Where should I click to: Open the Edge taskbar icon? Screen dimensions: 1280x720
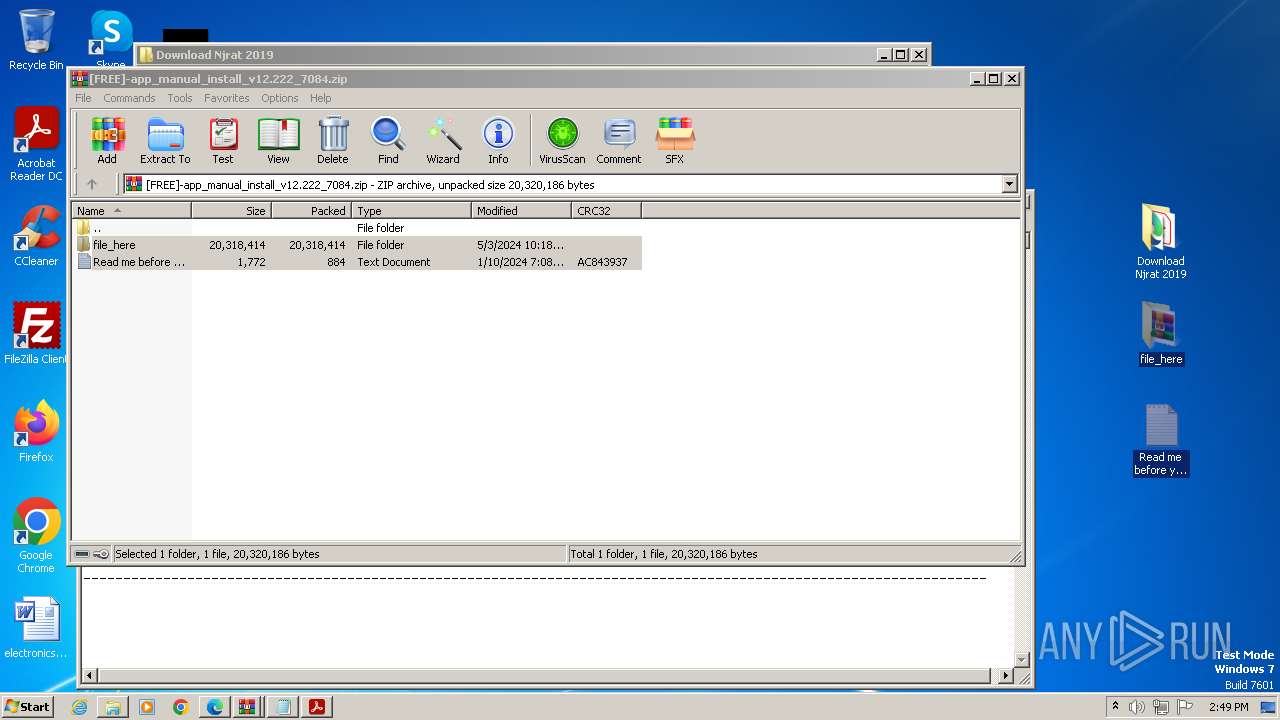point(215,707)
